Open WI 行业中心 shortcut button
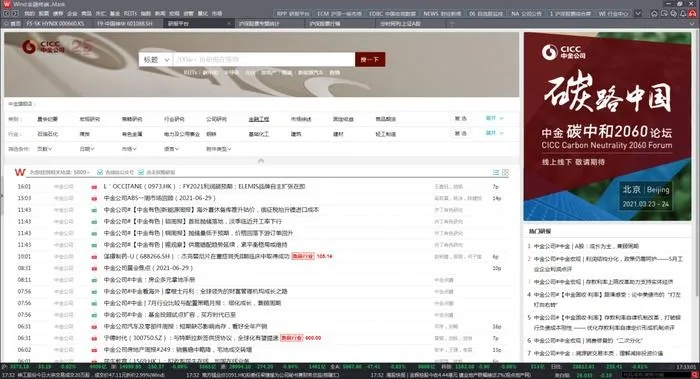This screenshot has width=700, height=379. click(613, 13)
